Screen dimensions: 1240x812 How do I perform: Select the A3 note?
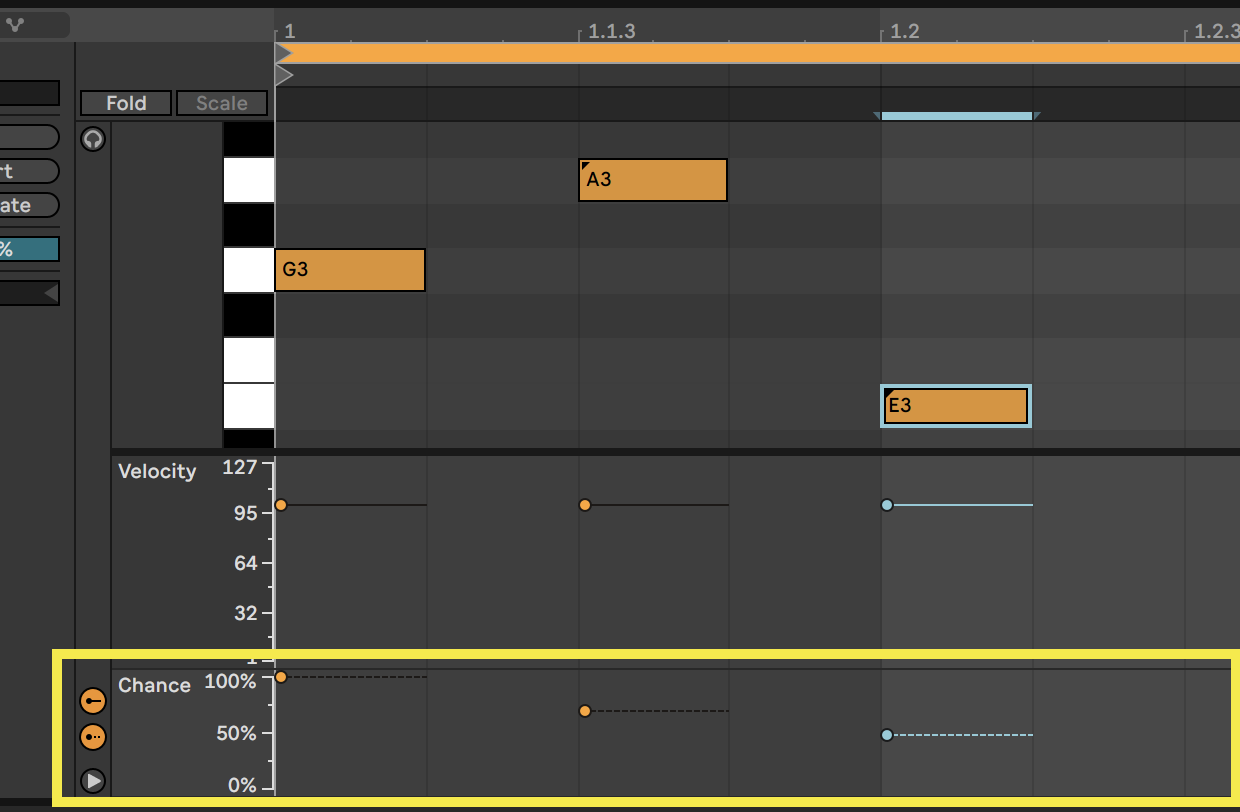tap(652, 180)
